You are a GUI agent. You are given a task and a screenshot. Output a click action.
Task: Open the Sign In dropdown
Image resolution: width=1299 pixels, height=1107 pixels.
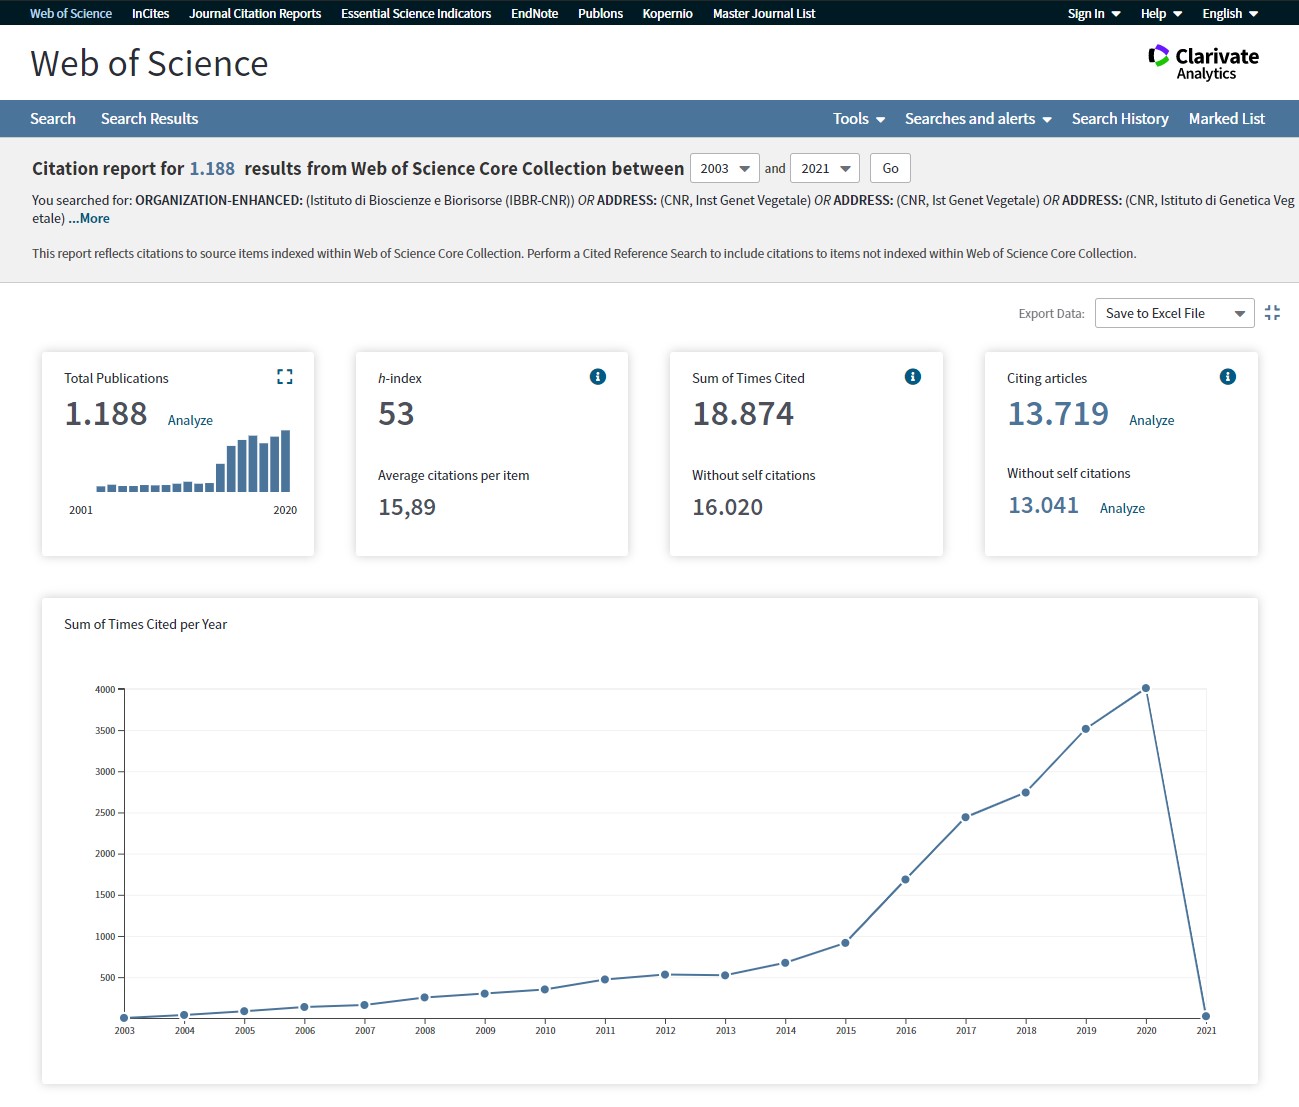tap(1094, 14)
